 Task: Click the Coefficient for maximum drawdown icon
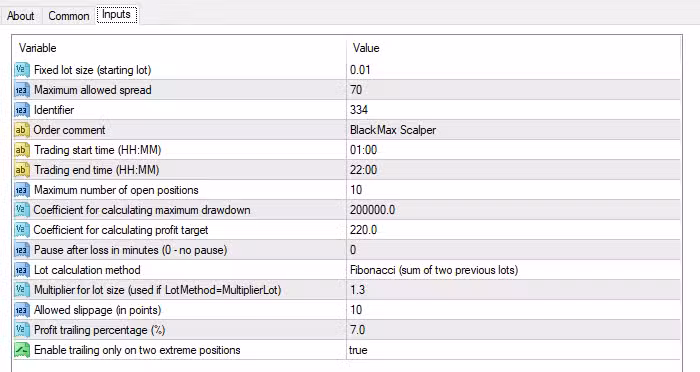click(x=22, y=210)
